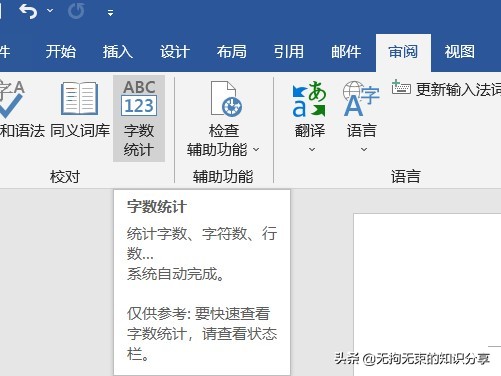This screenshot has width=501, height=376.
Task: Click the greyed Redo icon
Action: pyautogui.click(x=76, y=12)
